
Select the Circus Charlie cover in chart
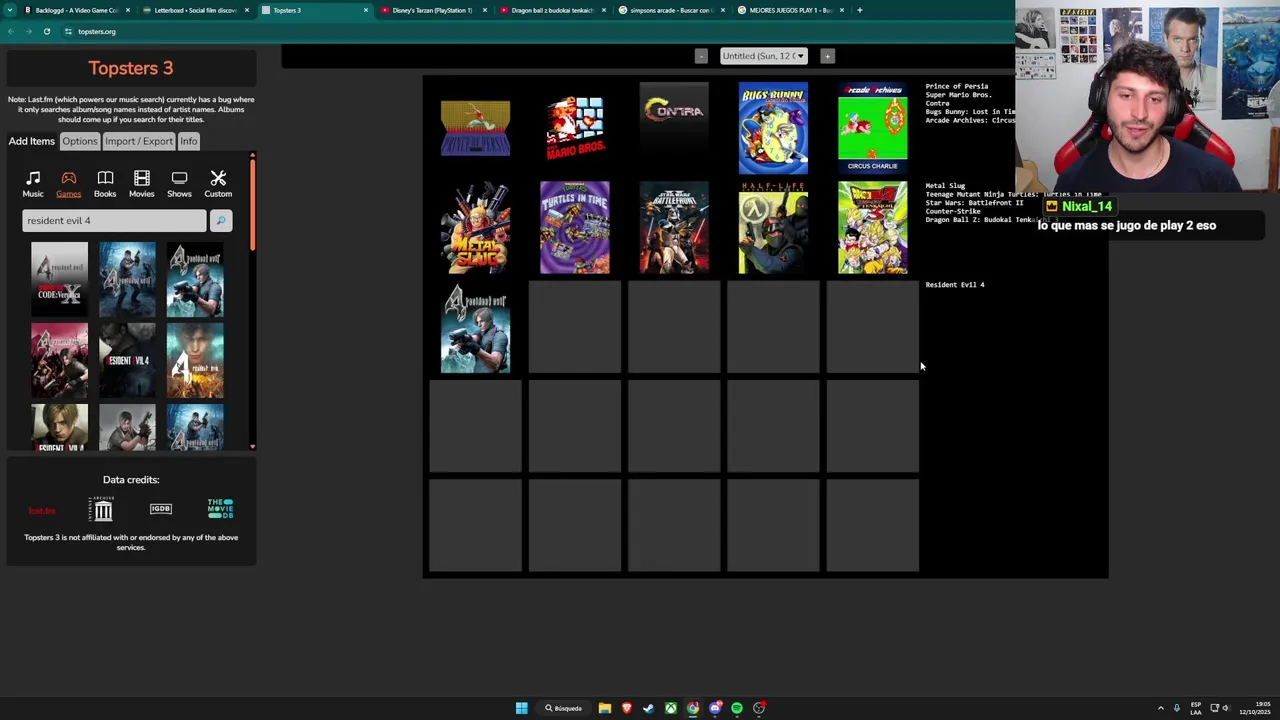pyautogui.click(x=873, y=128)
